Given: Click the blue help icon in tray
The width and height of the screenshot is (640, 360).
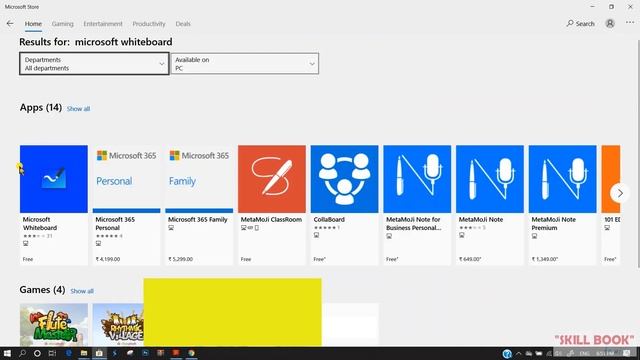Looking at the screenshot, I should (x=507, y=353).
